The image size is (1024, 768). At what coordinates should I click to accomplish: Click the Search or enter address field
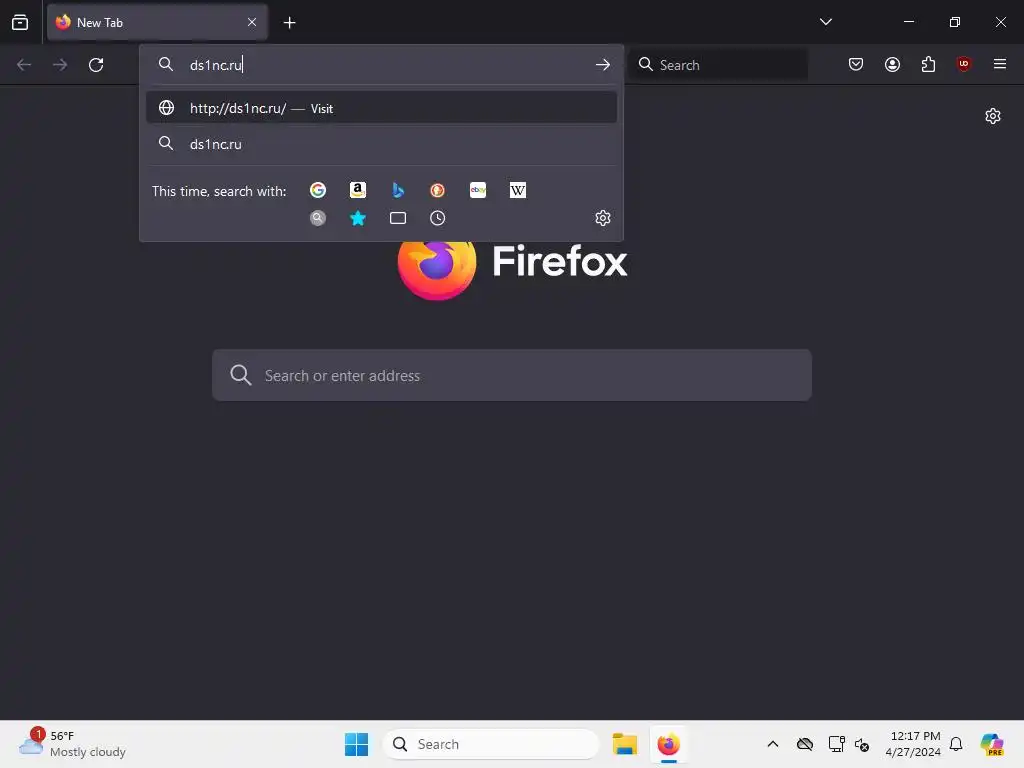[512, 375]
